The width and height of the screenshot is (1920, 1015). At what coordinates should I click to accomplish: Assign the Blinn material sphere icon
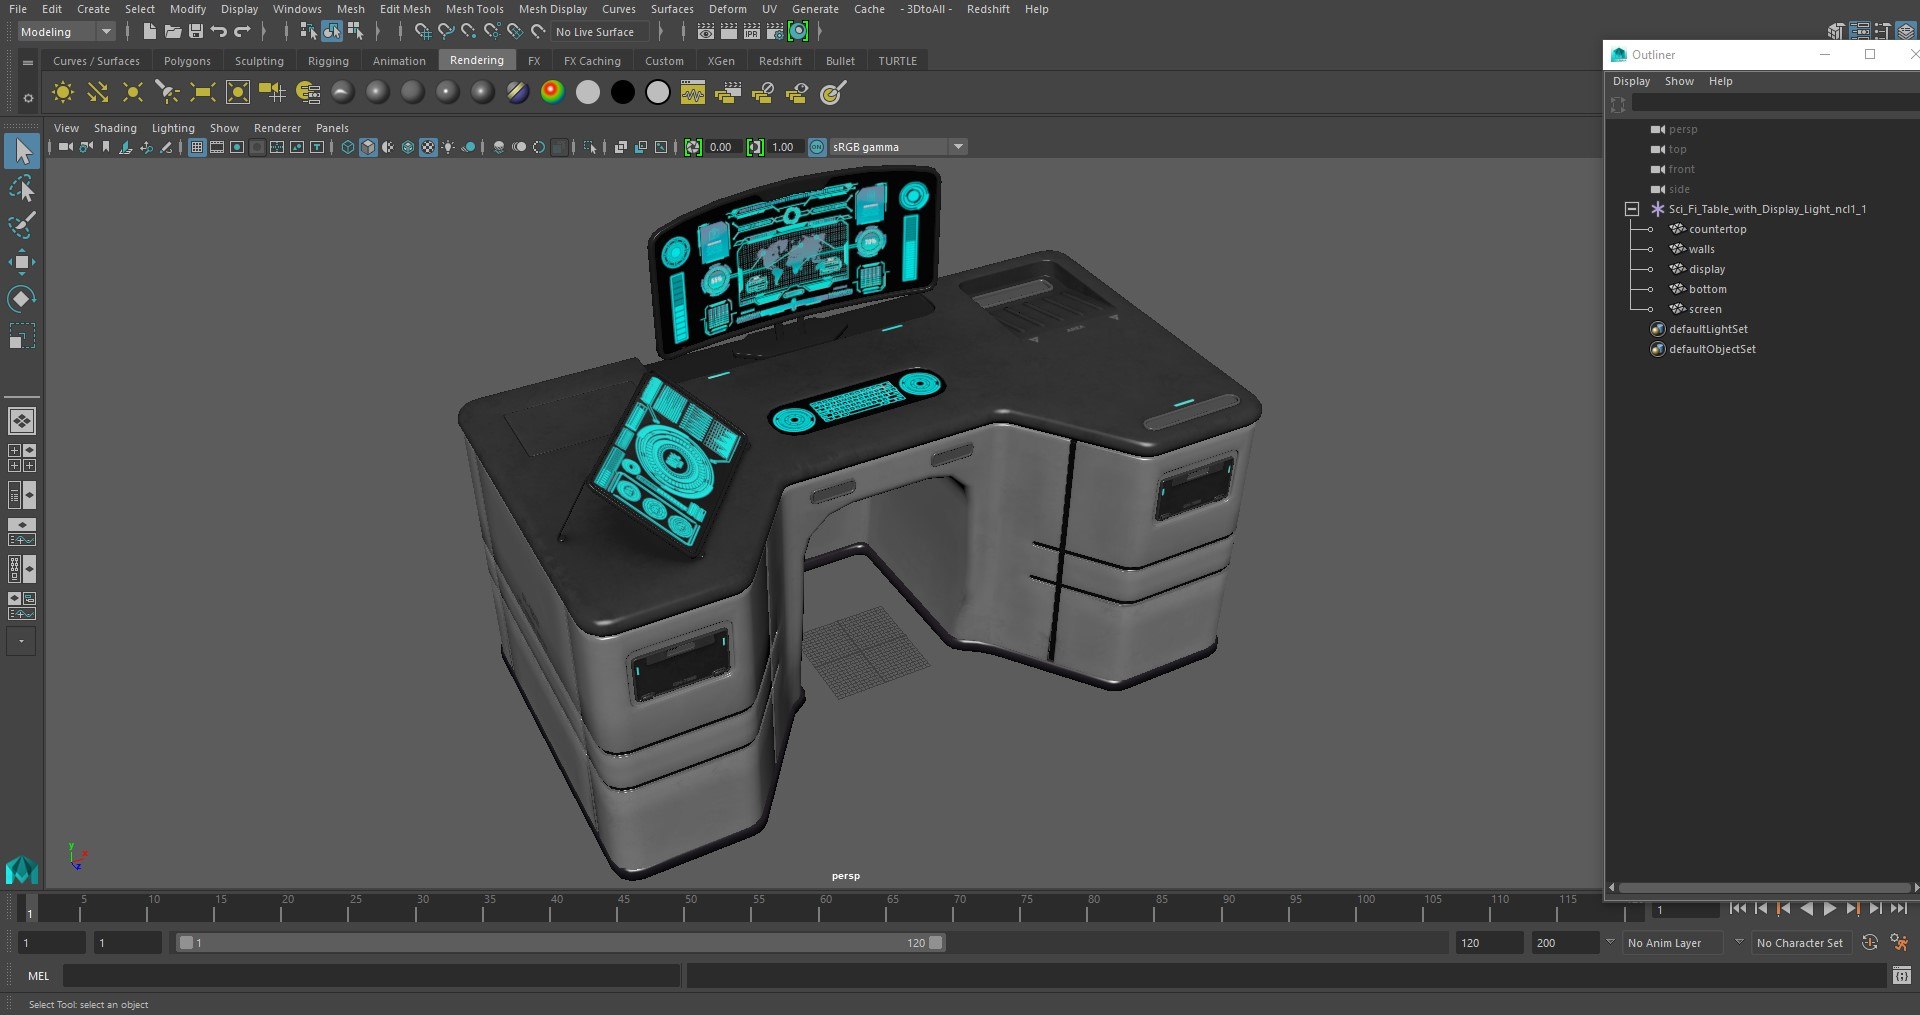click(378, 93)
